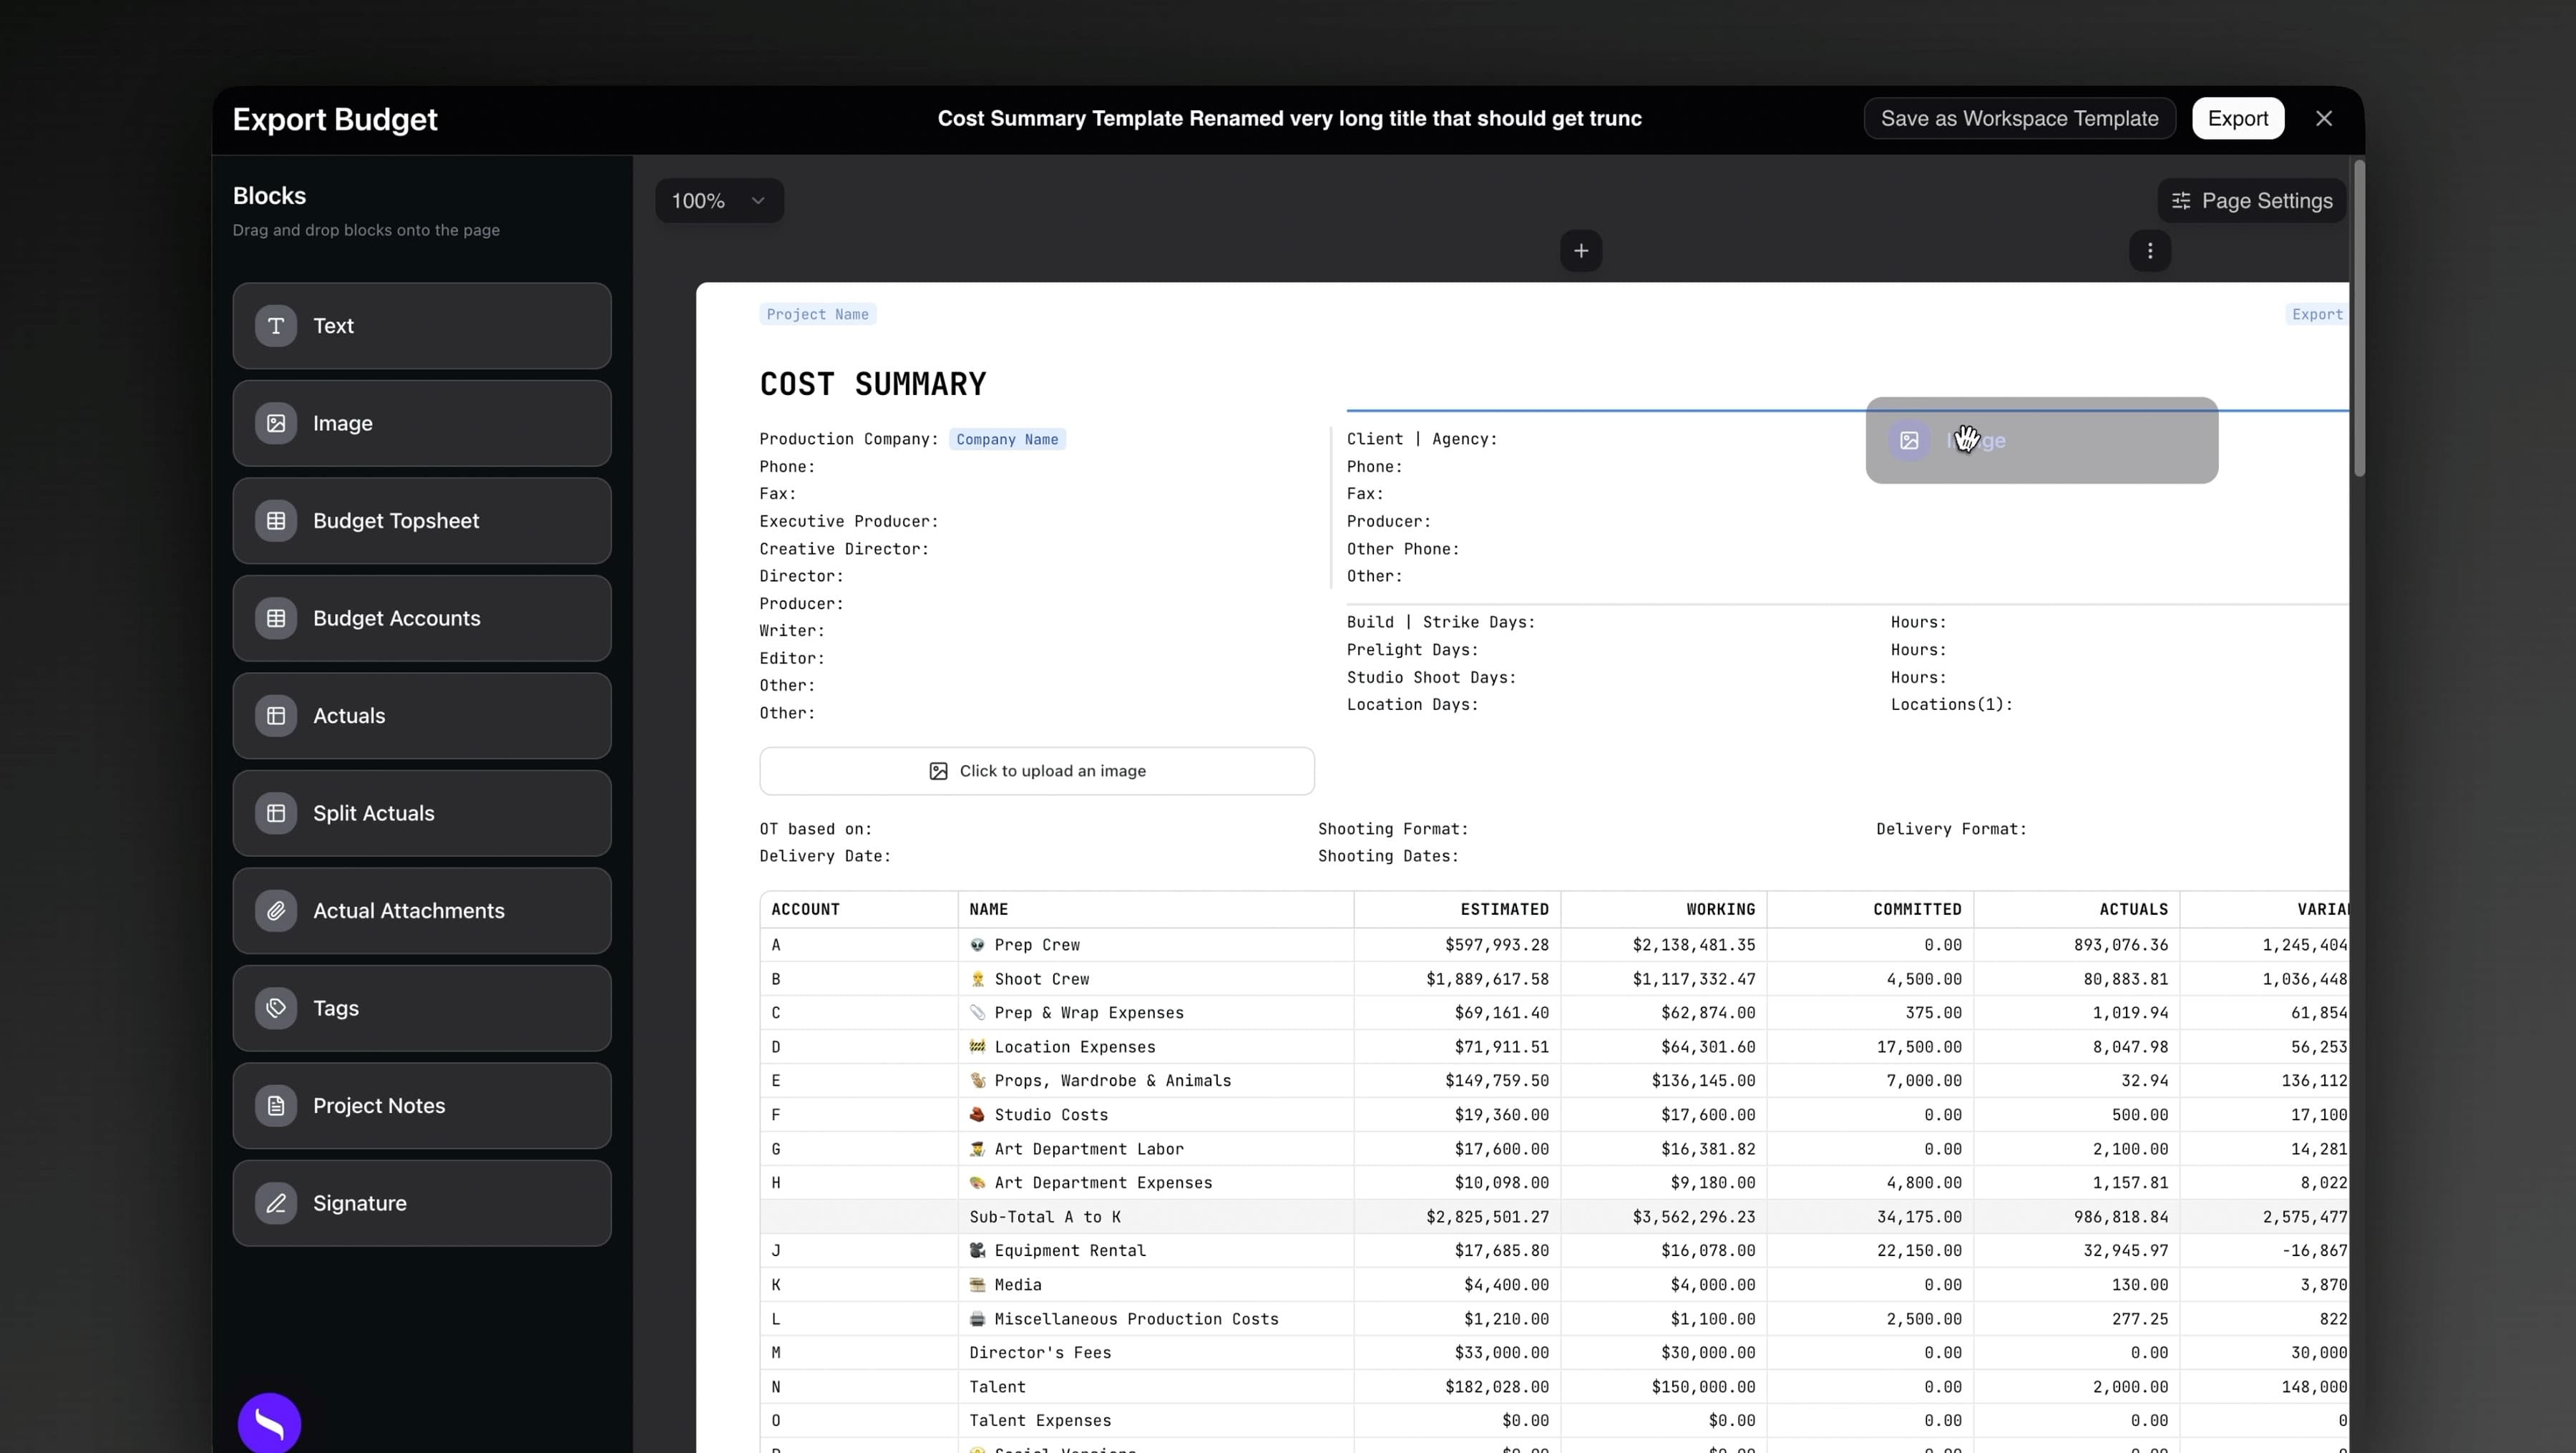Select the Text block icon
The width and height of the screenshot is (2576, 1453).
(x=276, y=325)
